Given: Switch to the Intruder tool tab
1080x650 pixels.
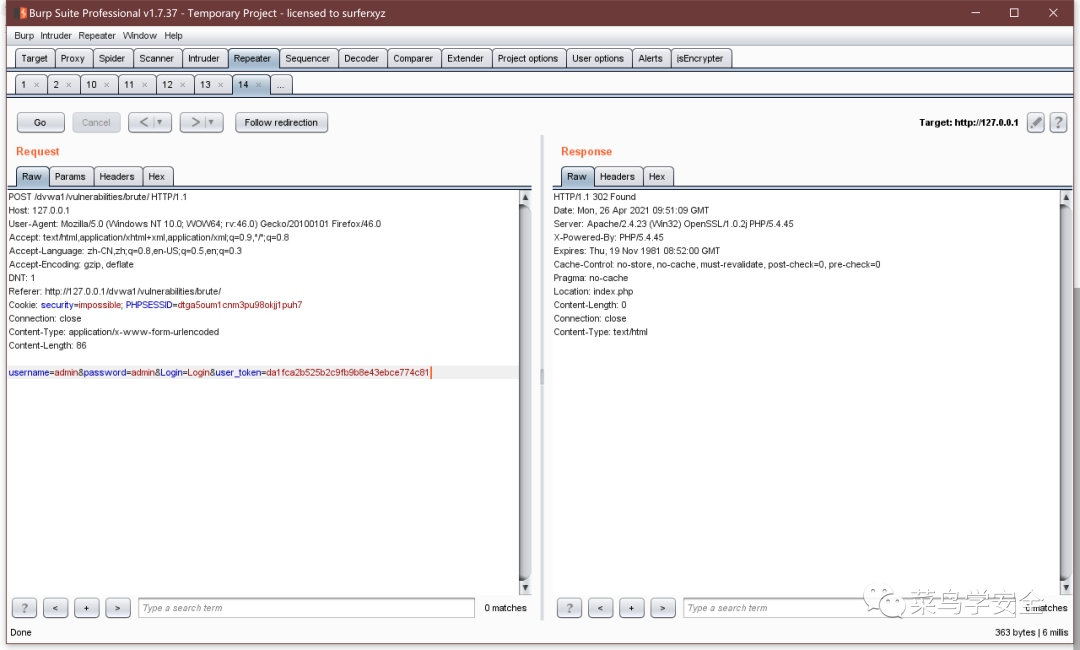Looking at the screenshot, I should coord(204,59).
